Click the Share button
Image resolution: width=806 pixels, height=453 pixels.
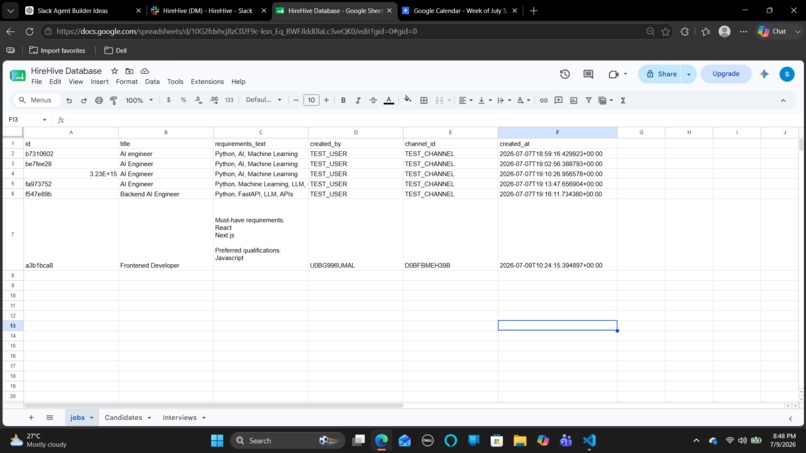661,74
